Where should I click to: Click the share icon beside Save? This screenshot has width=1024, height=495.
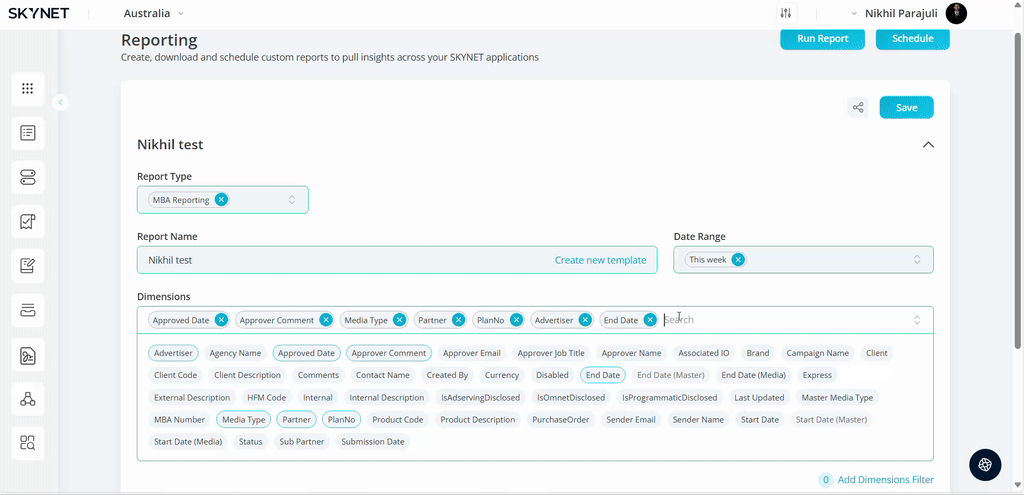(857, 108)
